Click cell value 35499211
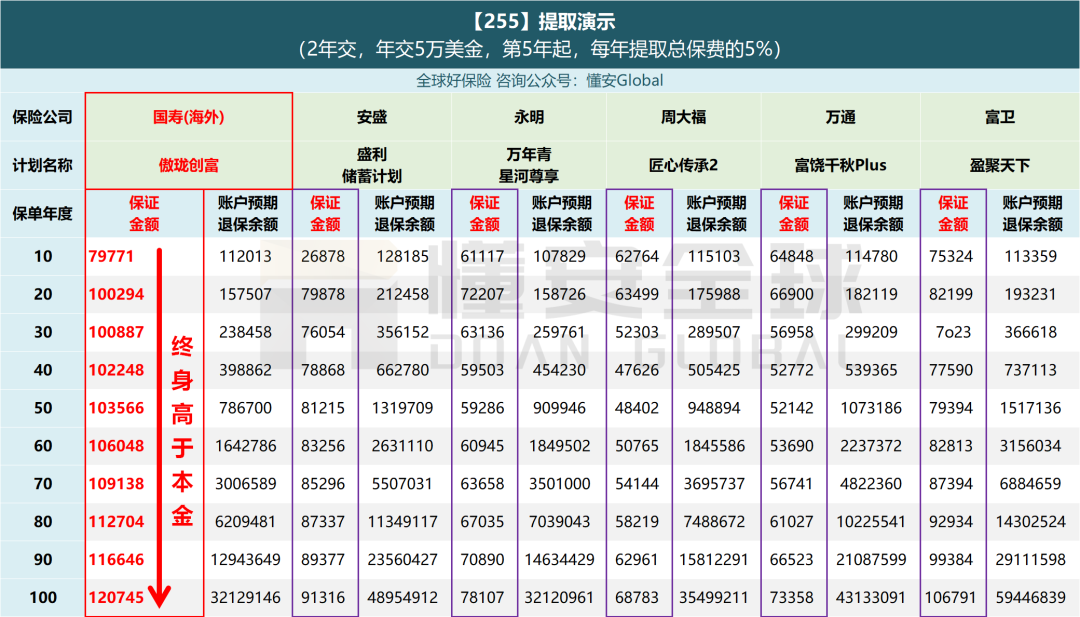 pos(714,598)
